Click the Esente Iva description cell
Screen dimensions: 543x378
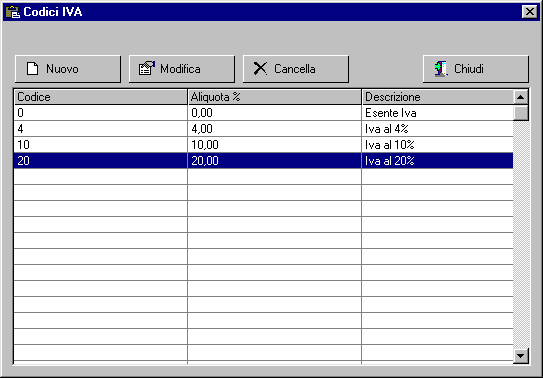437,113
